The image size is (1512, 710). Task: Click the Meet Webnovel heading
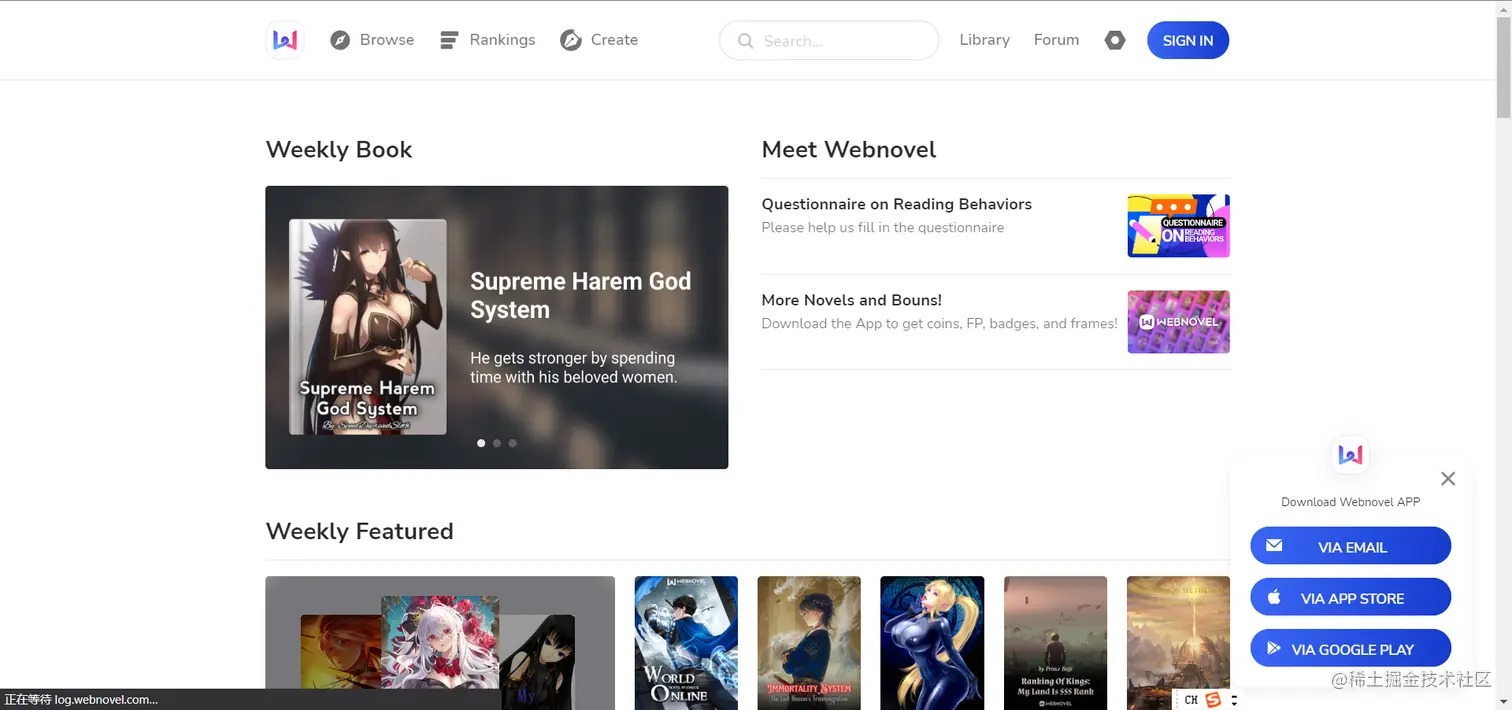point(849,149)
